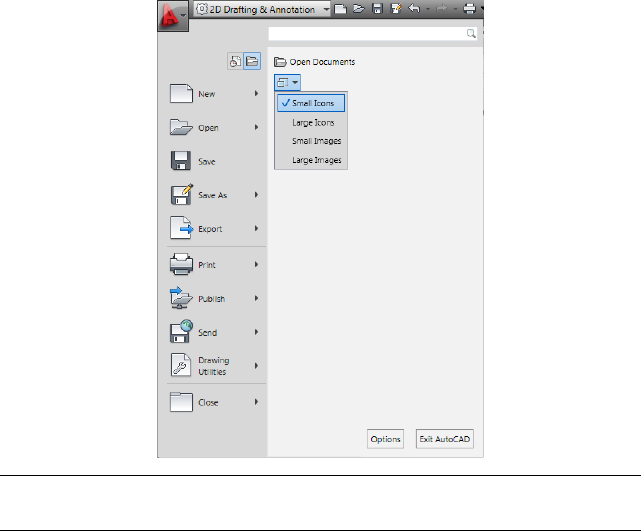This screenshot has height=531, width=641.
Task: Click the Export page arrow icon
Action: click(x=182, y=228)
